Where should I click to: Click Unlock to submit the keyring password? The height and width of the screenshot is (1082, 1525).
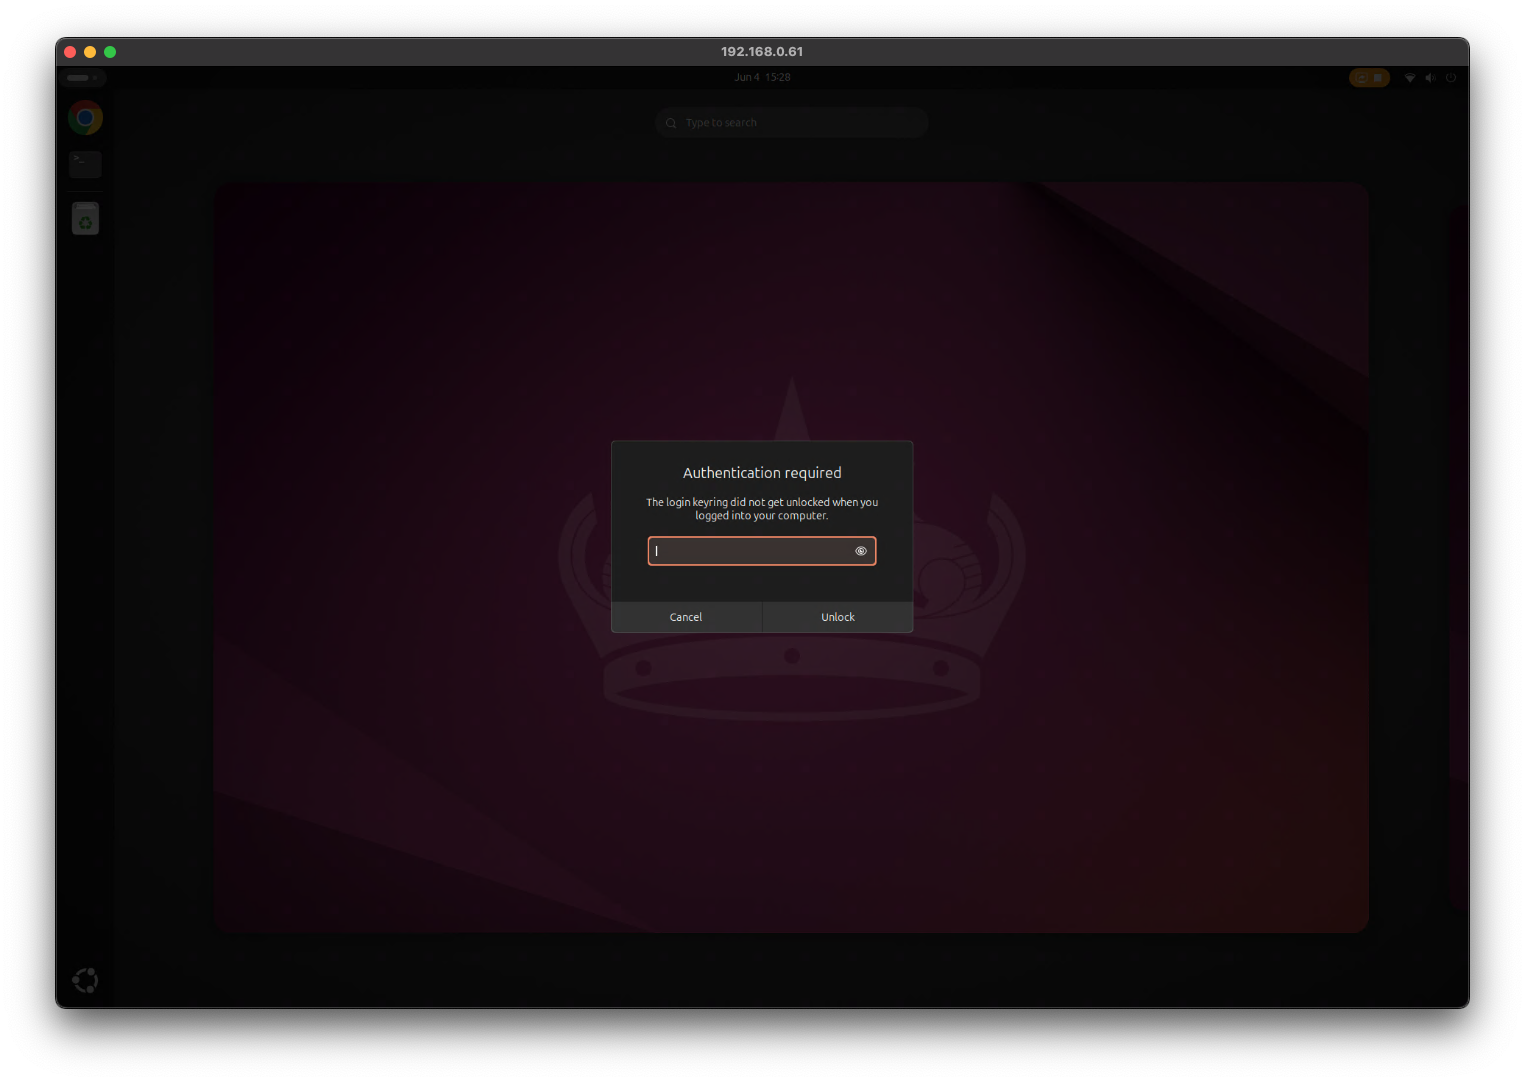tap(838, 617)
